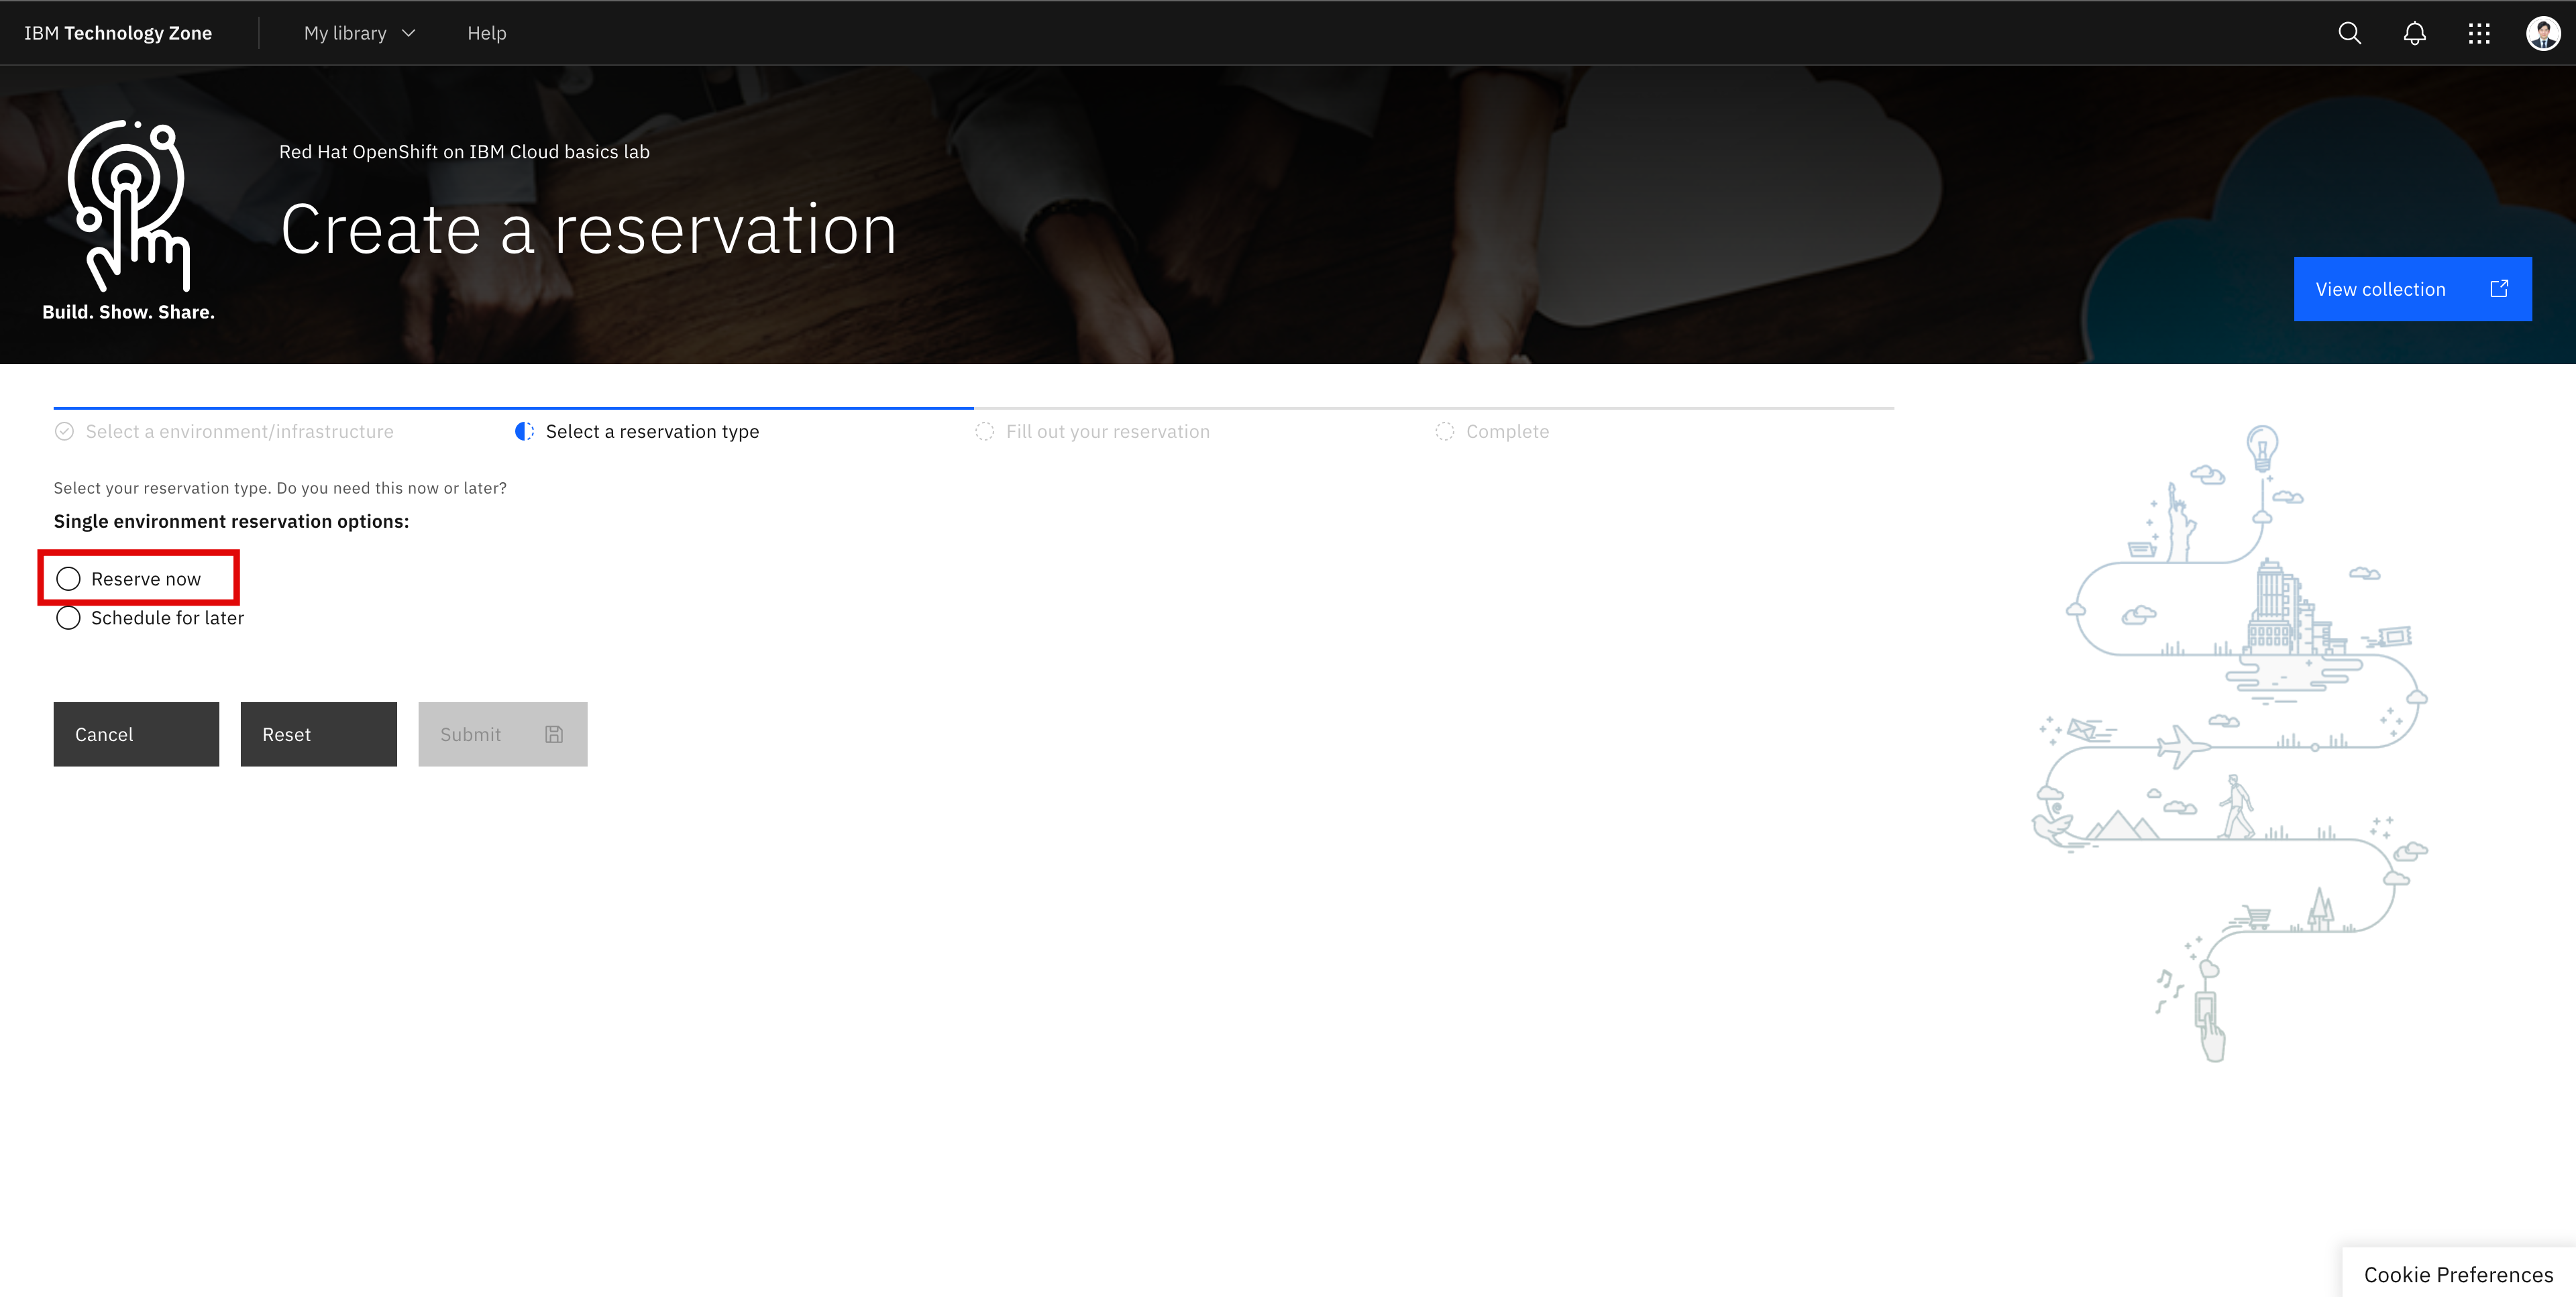Go to Fill out your reservation step
2576x1297 pixels.
[x=1107, y=431]
